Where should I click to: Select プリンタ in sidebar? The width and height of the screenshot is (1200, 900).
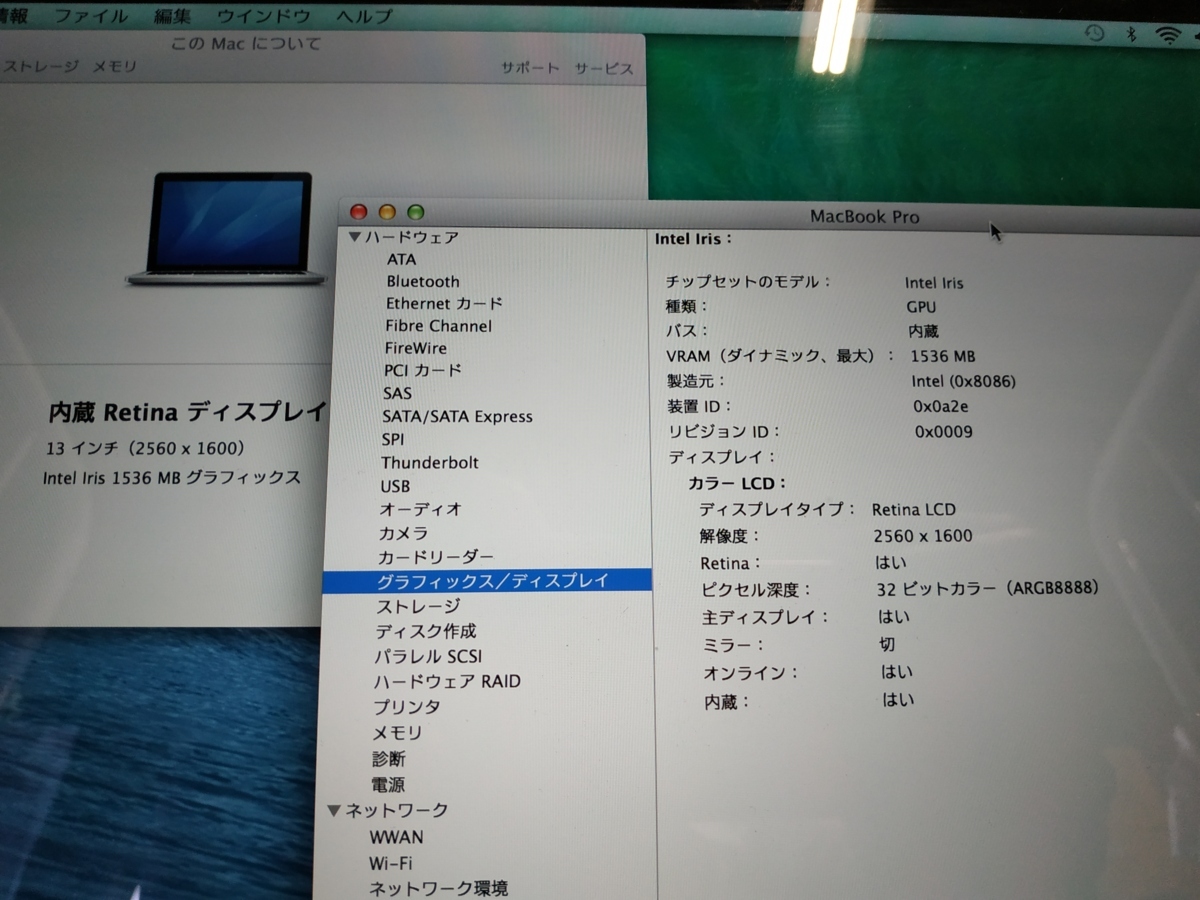(x=406, y=707)
